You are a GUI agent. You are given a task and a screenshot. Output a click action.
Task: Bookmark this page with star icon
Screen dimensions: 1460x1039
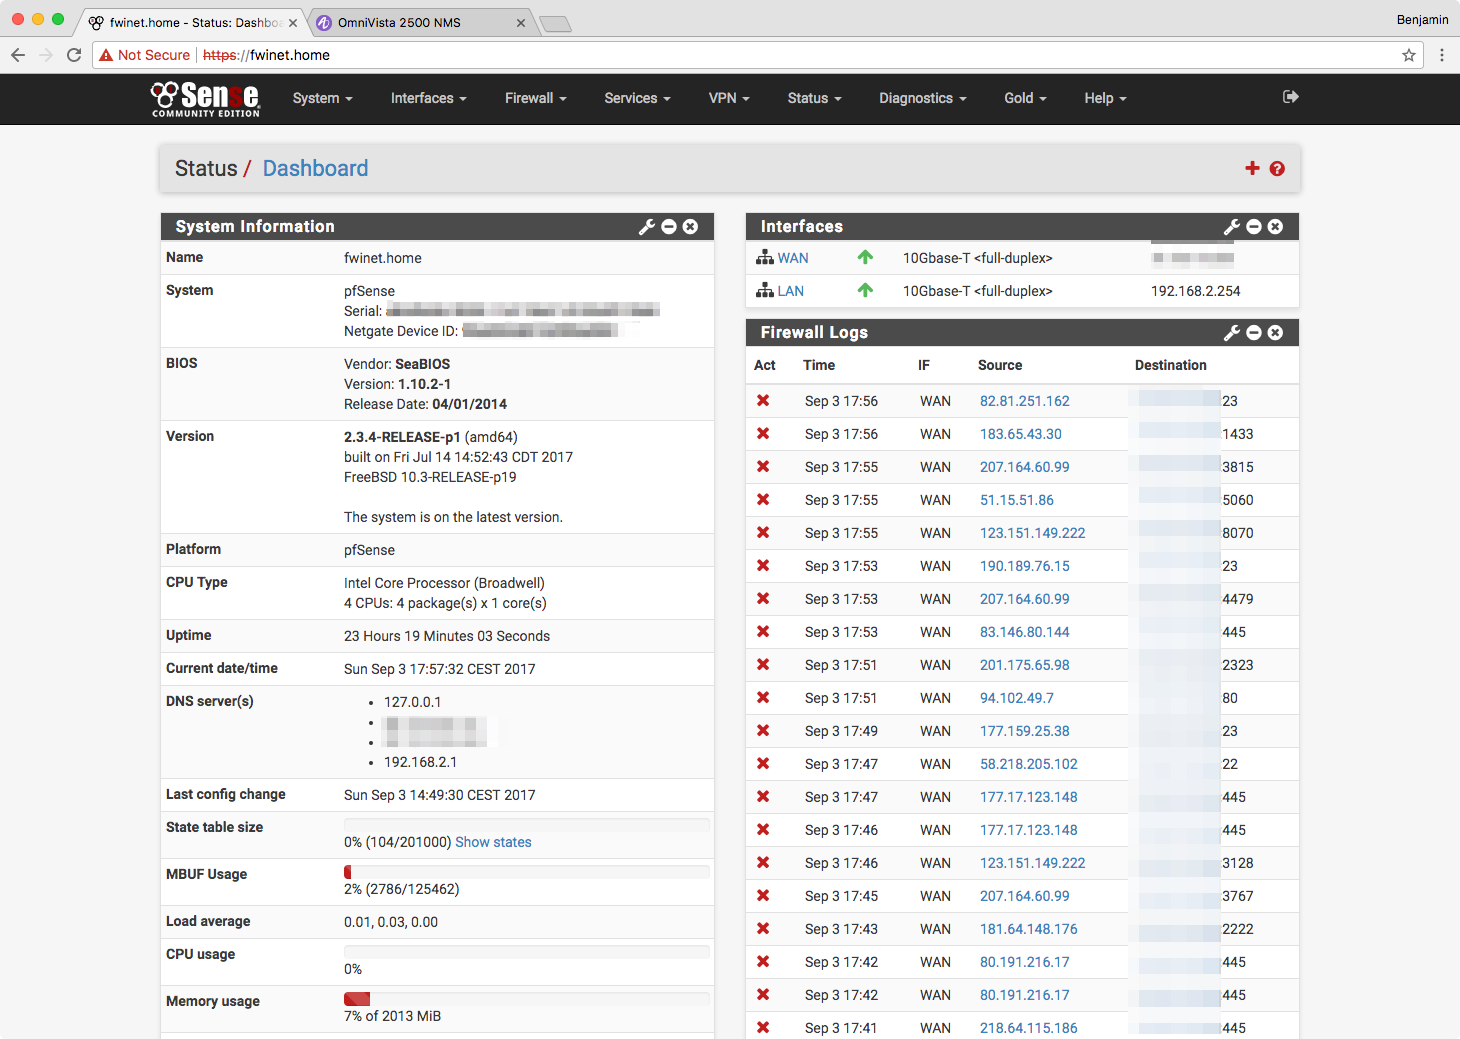pos(1408,55)
